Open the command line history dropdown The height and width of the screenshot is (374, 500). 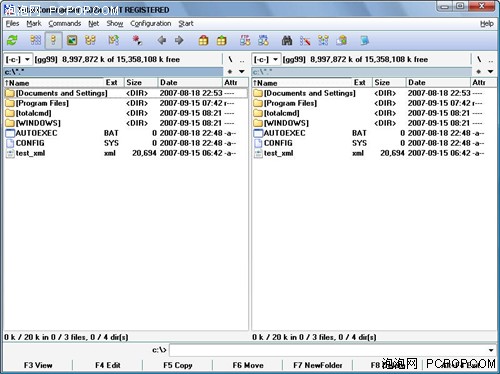coord(491,350)
